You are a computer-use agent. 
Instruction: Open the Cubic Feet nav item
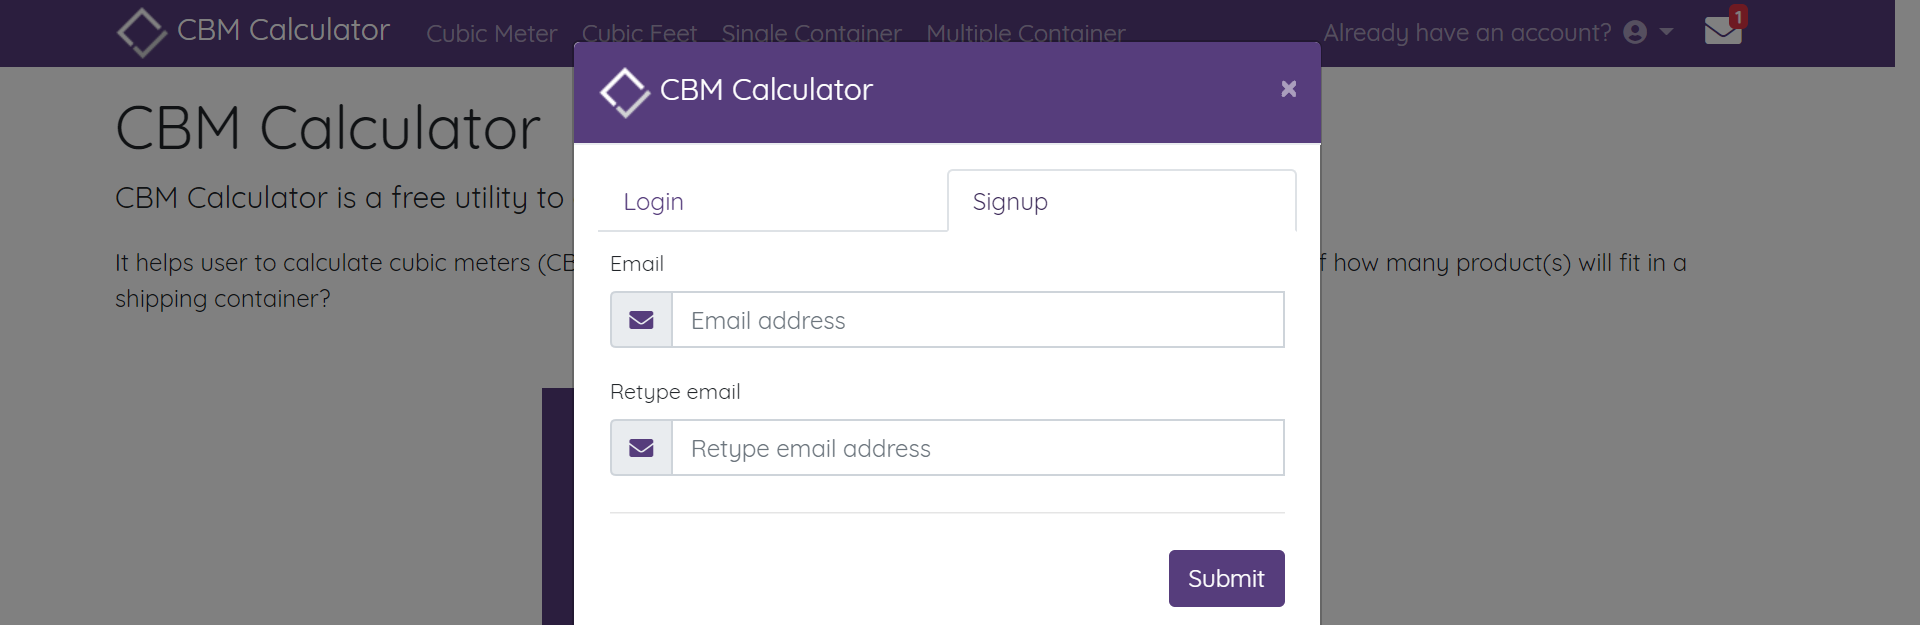pos(639,33)
